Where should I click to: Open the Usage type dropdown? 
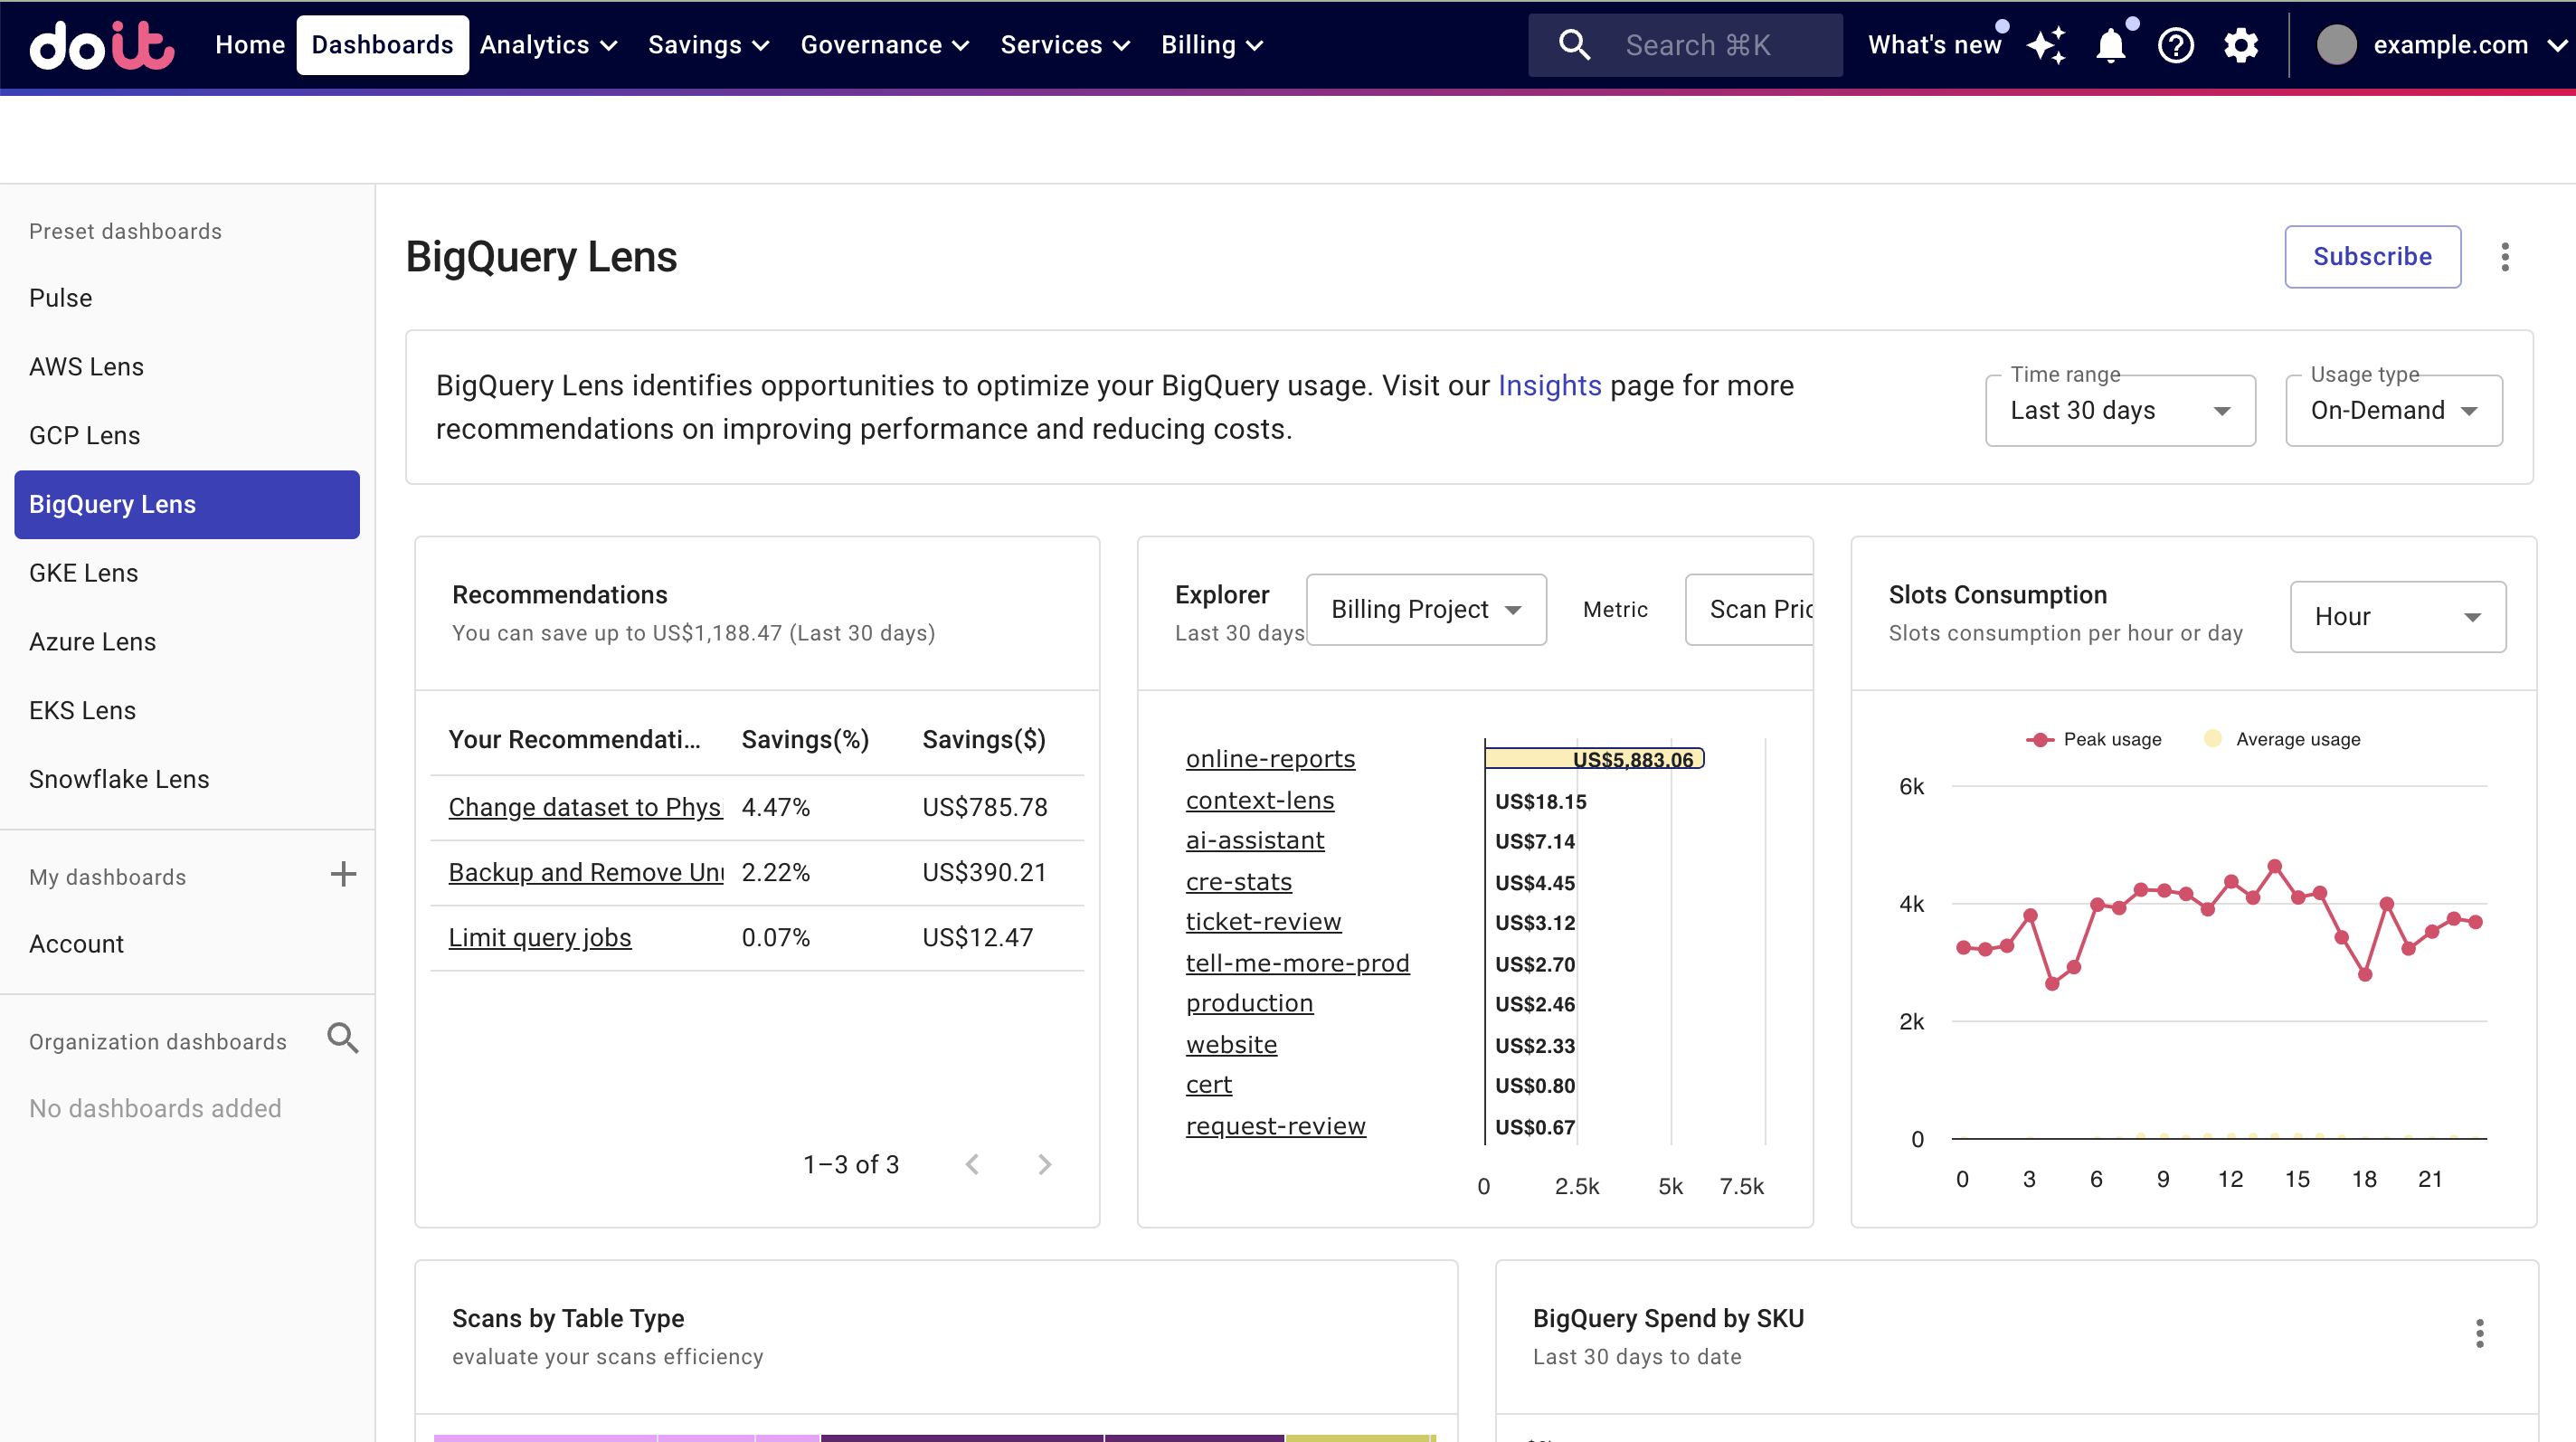[2393, 410]
